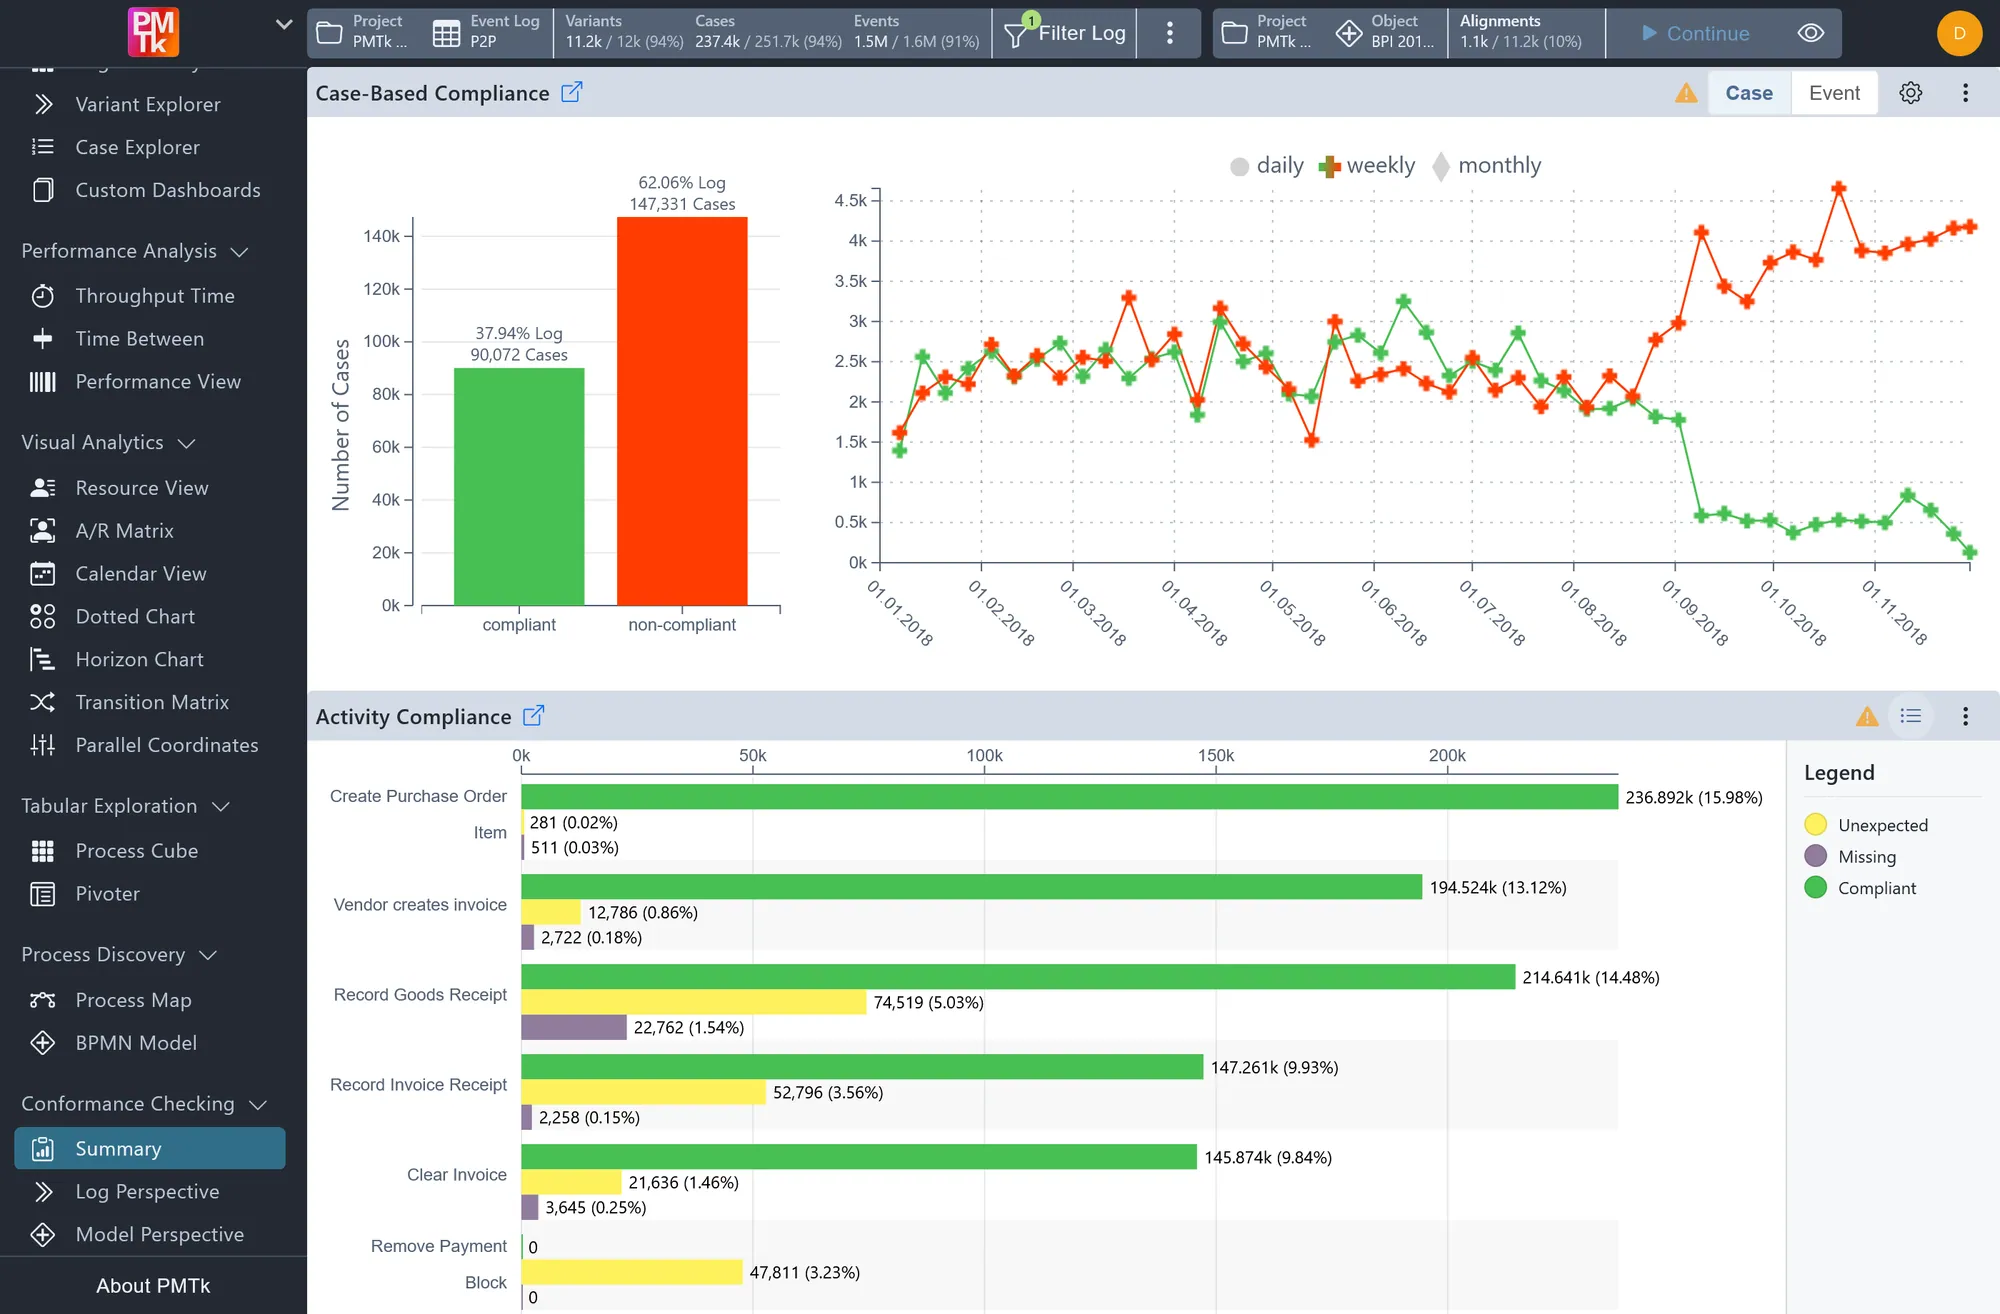This screenshot has height=1314, width=2000.
Task: Open Activity Compliance external link icon
Action: (534, 716)
